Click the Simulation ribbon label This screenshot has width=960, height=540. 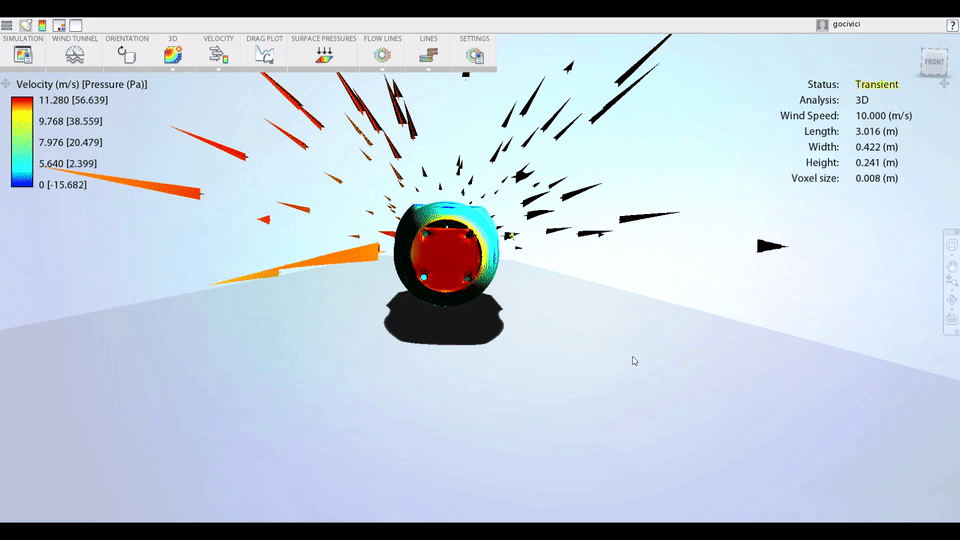tap(23, 39)
